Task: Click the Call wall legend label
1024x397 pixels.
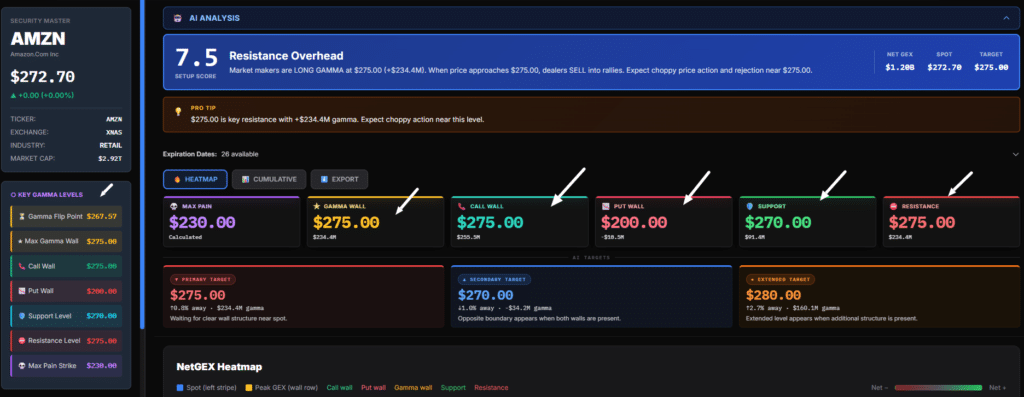Action: 340,388
